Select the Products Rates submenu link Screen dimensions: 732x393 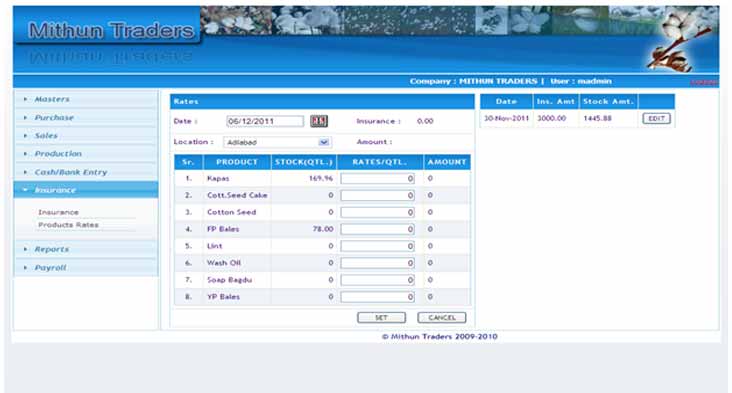[x=68, y=225]
